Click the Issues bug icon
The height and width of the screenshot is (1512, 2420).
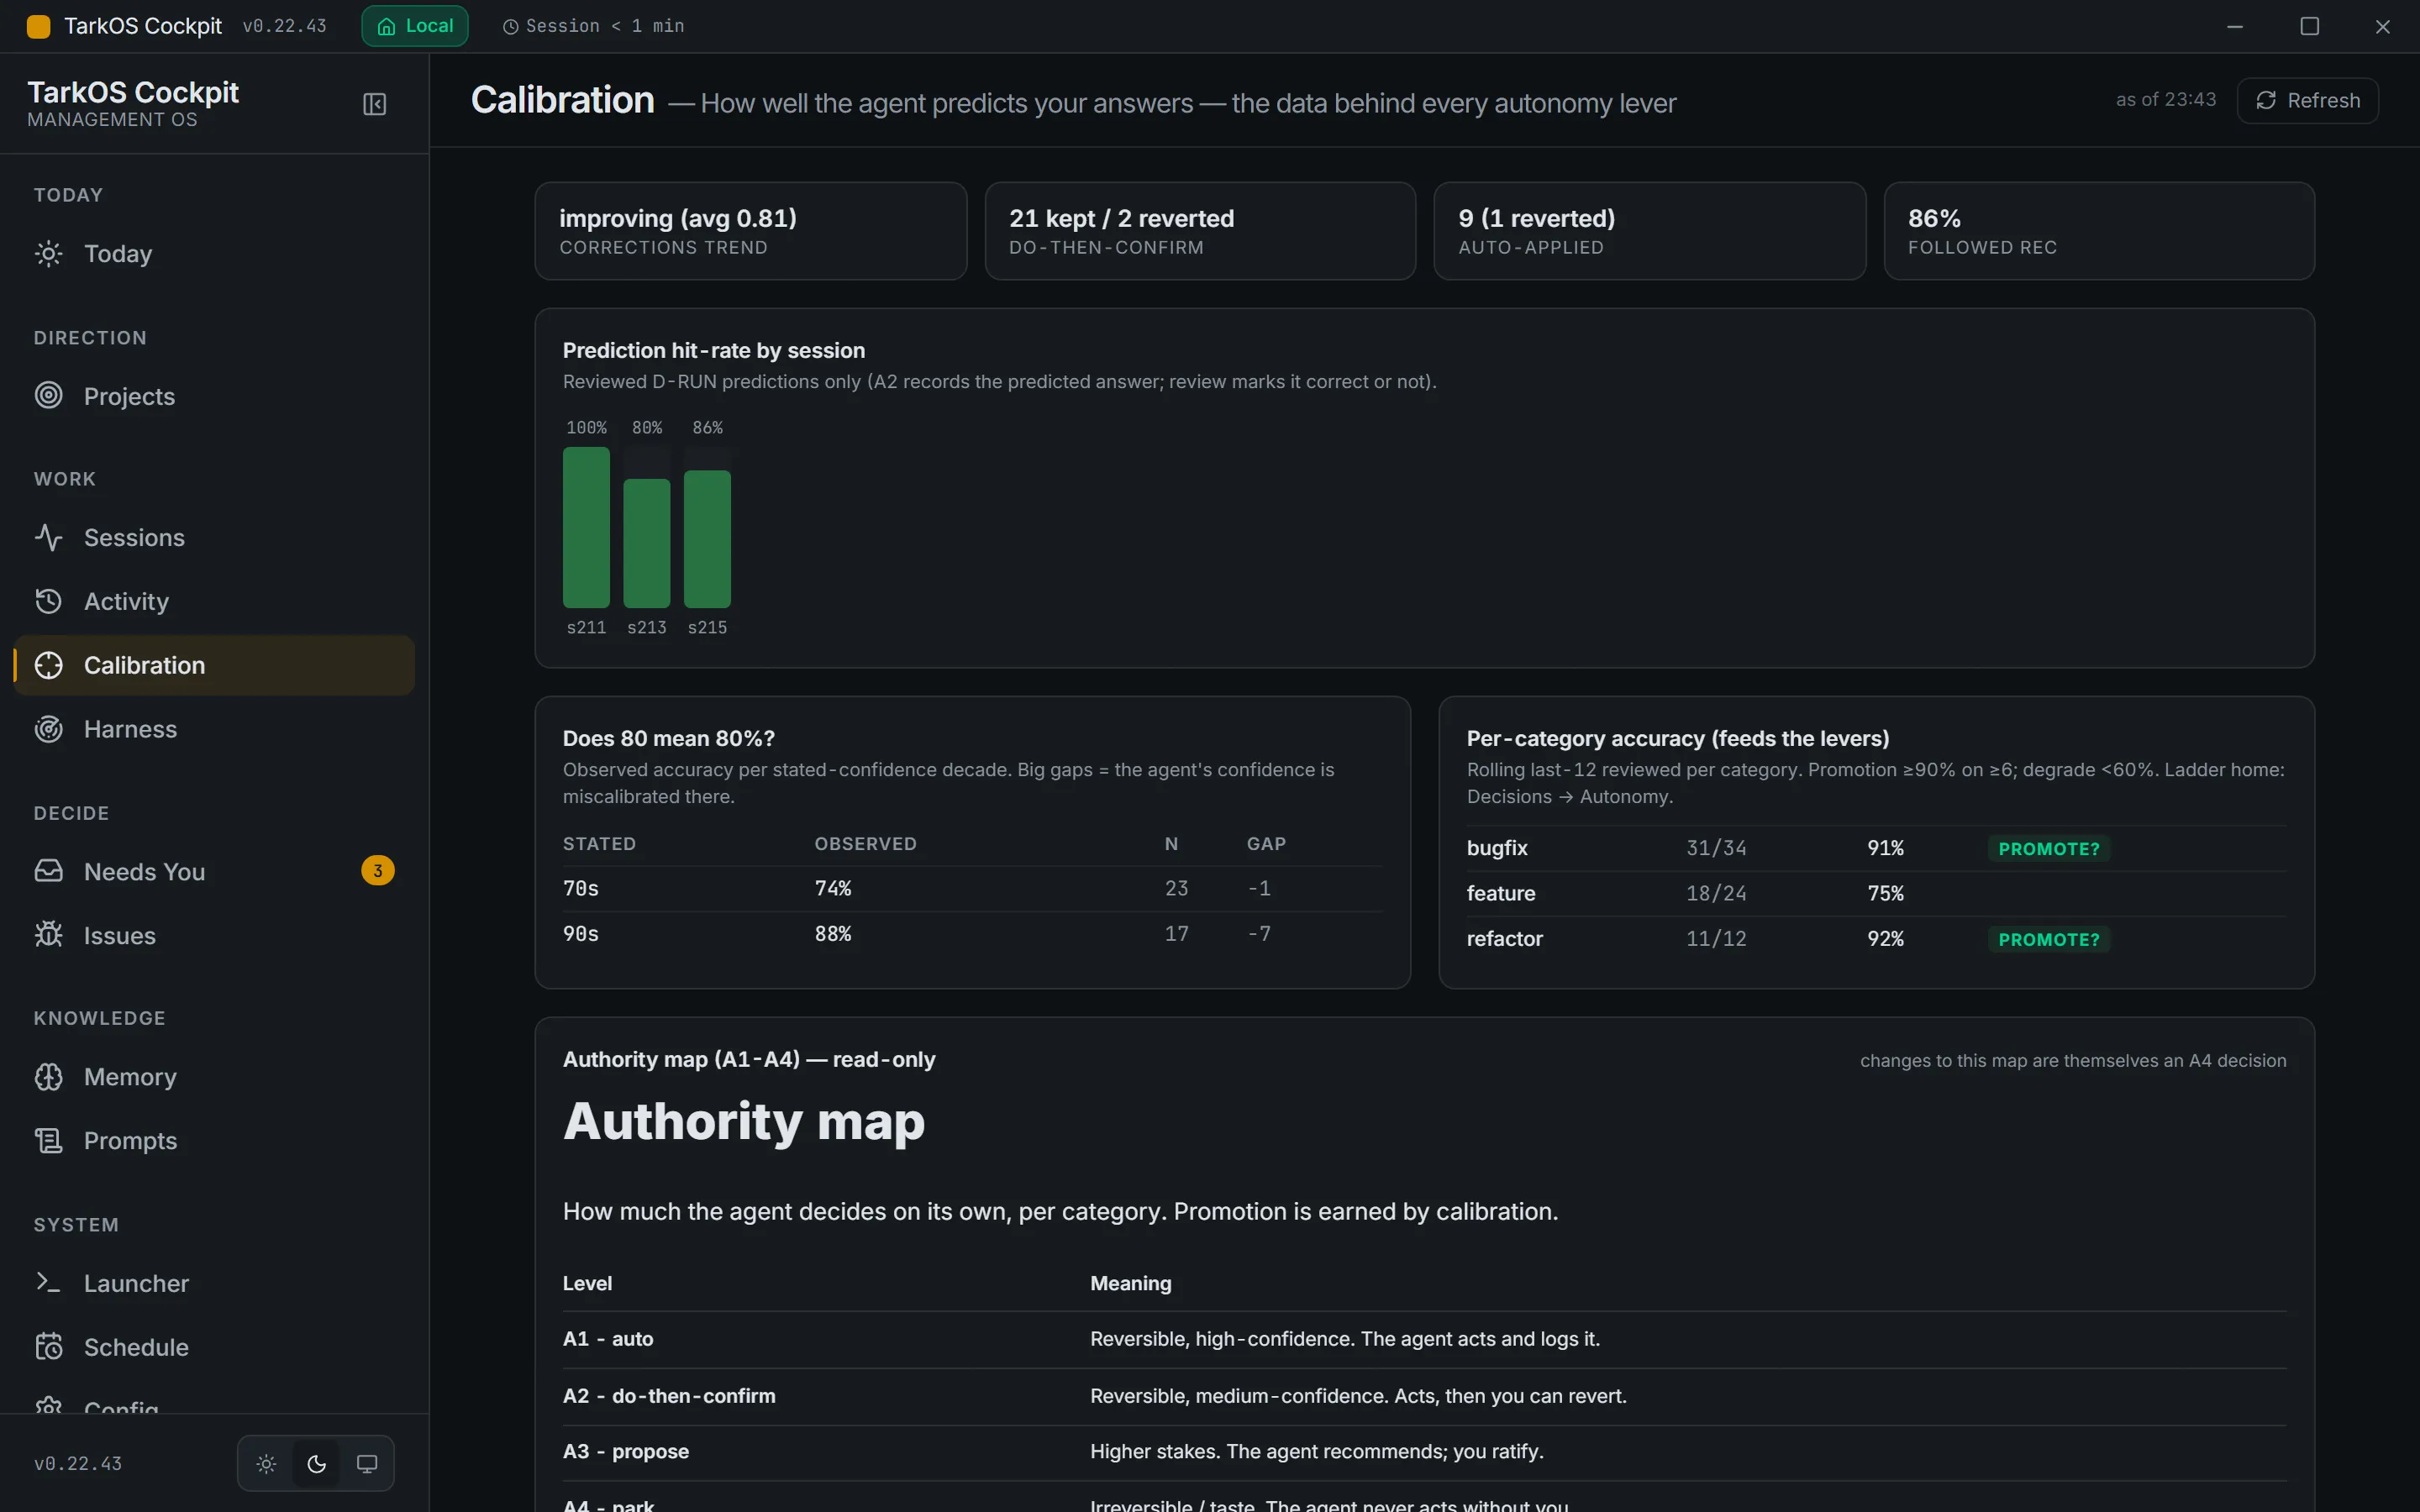pyautogui.click(x=48, y=935)
